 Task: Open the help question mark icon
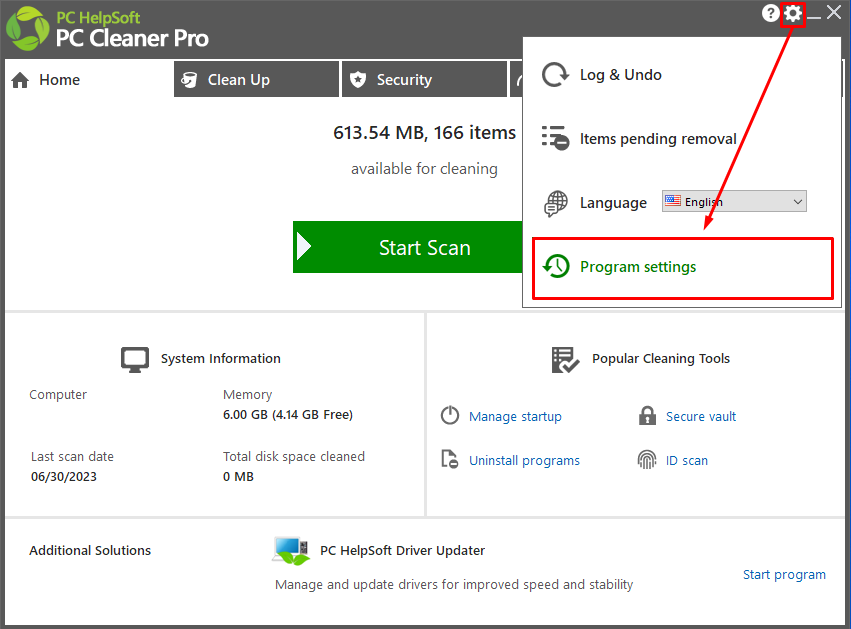click(x=770, y=13)
